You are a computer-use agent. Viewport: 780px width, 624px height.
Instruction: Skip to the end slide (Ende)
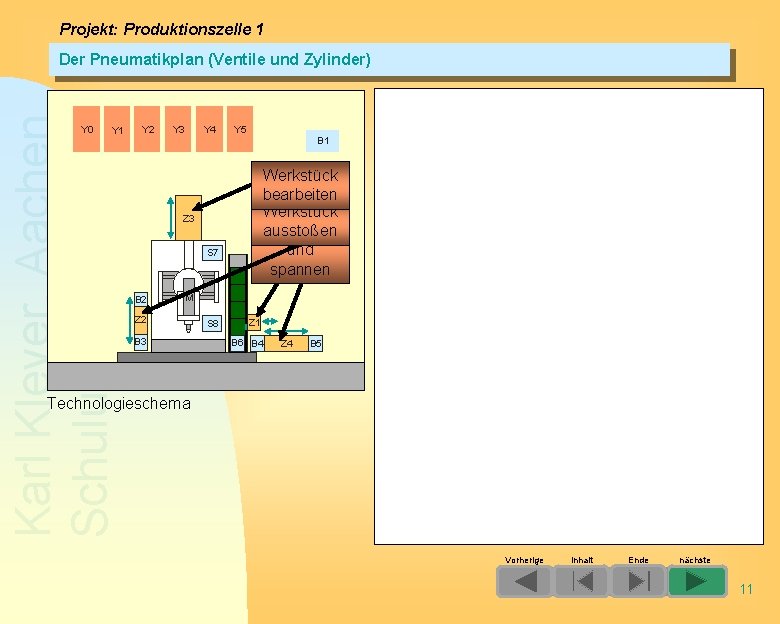pyautogui.click(x=638, y=581)
